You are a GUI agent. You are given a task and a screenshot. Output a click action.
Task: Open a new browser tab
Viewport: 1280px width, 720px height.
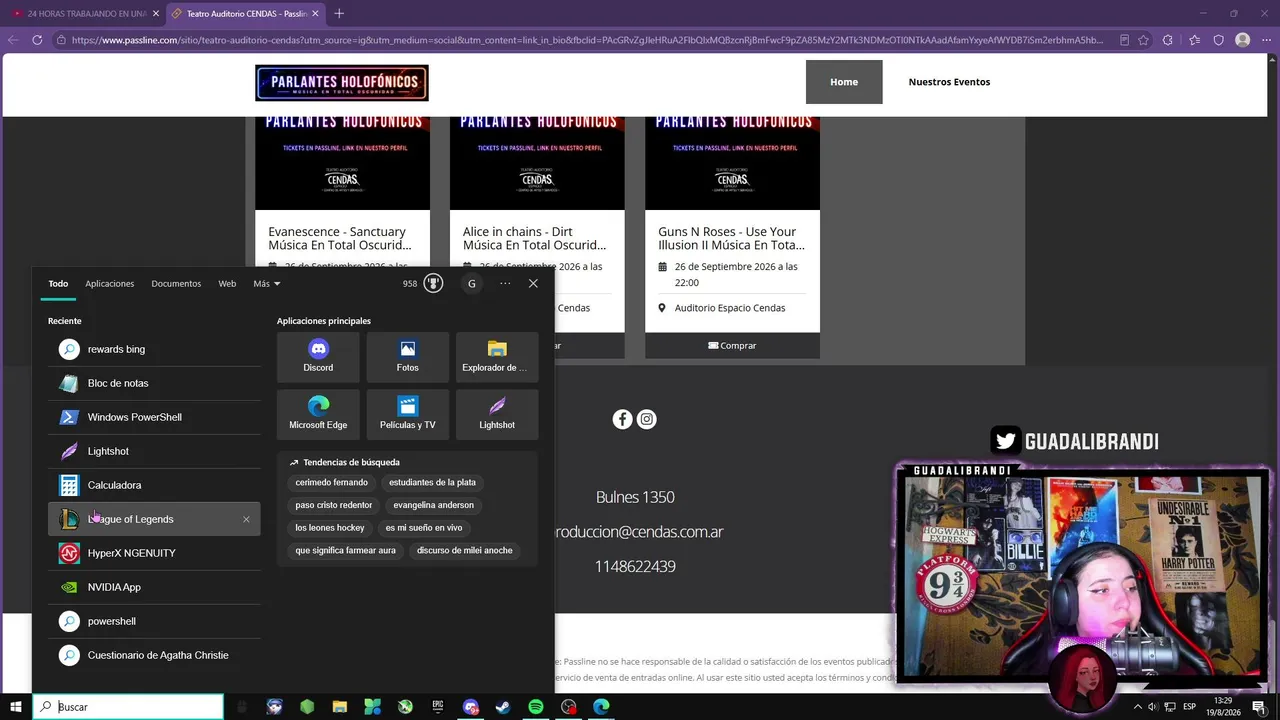tap(339, 14)
